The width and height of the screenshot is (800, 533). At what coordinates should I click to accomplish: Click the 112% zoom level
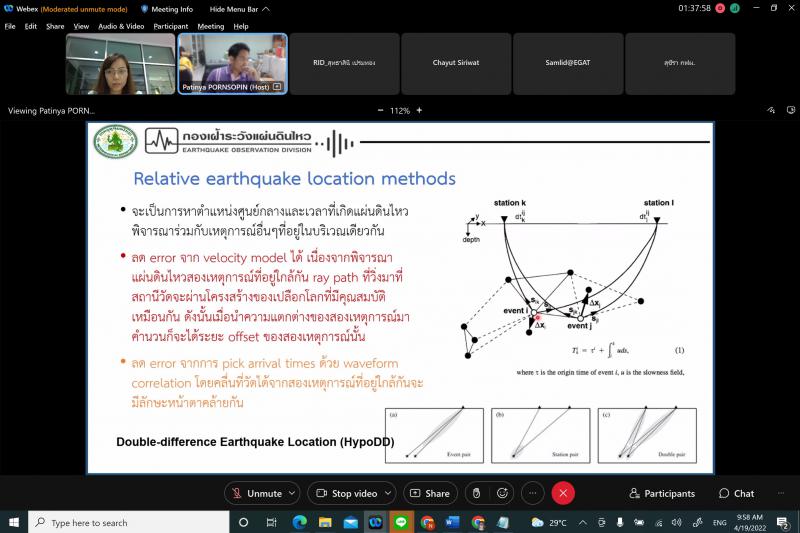400,111
